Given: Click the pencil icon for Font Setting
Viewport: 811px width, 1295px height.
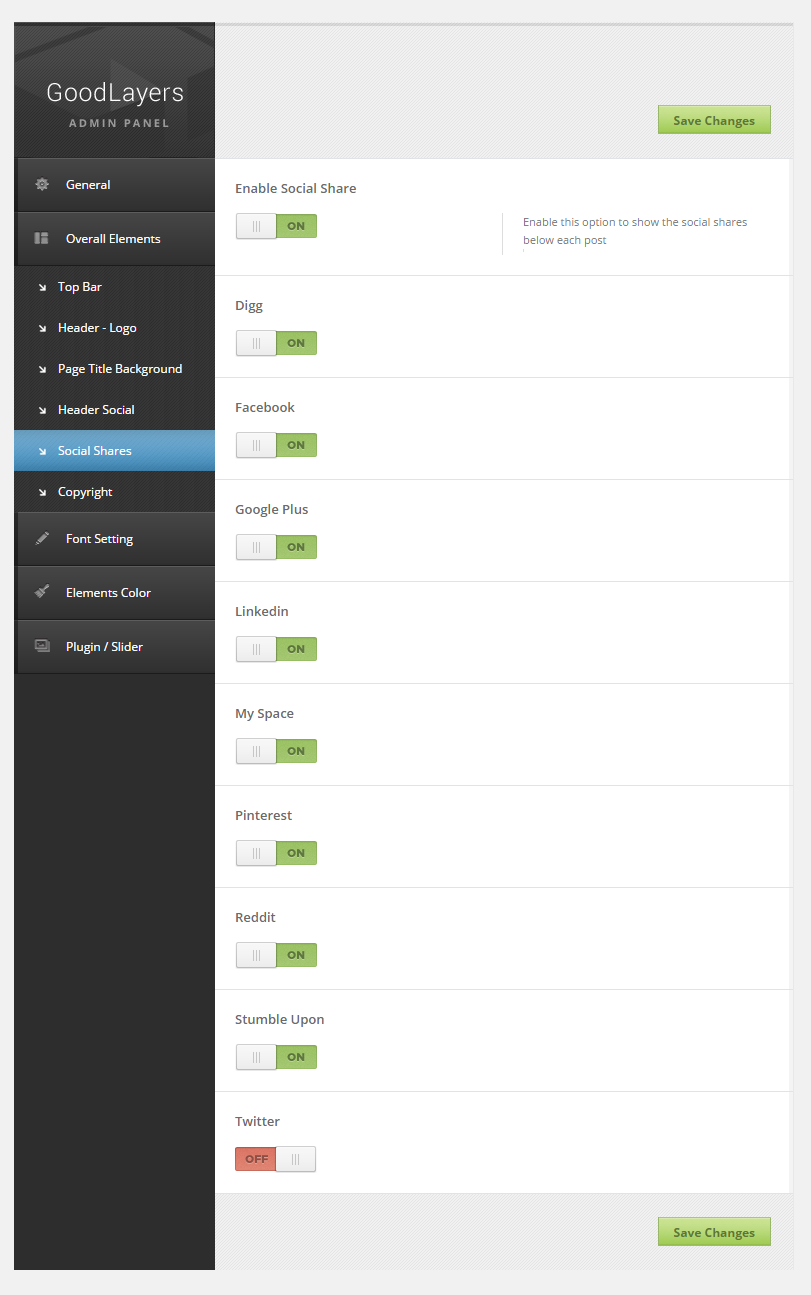Looking at the screenshot, I should 42,539.
